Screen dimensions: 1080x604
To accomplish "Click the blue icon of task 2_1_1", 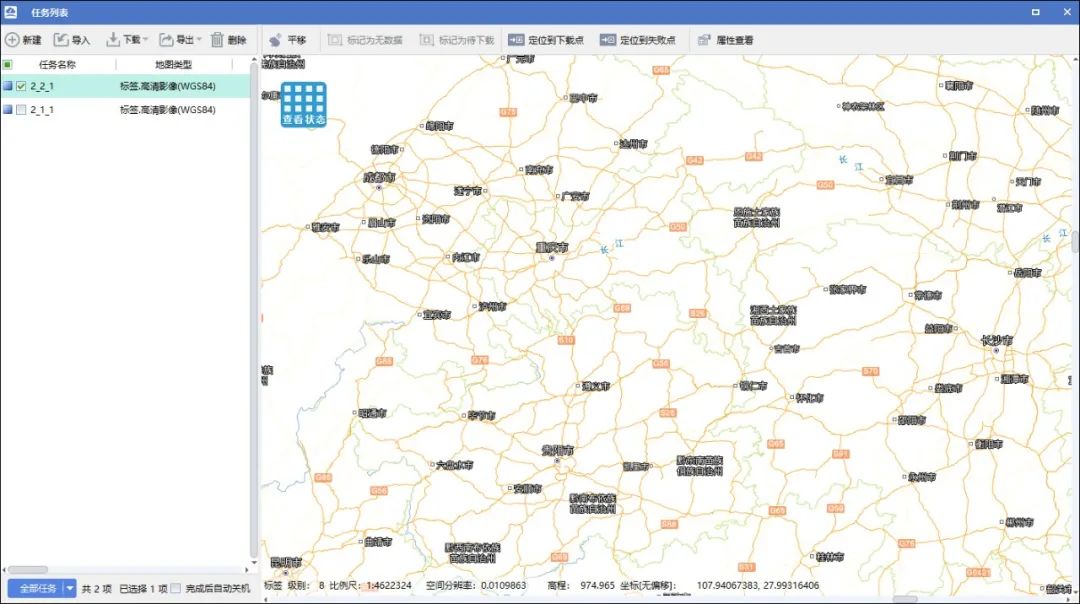I will pyautogui.click(x=8, y=110).
